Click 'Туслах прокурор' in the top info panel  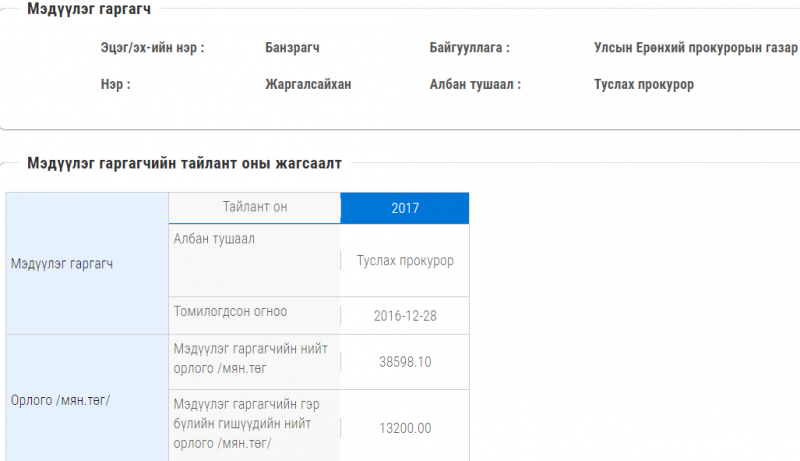[x=643, y=85]
